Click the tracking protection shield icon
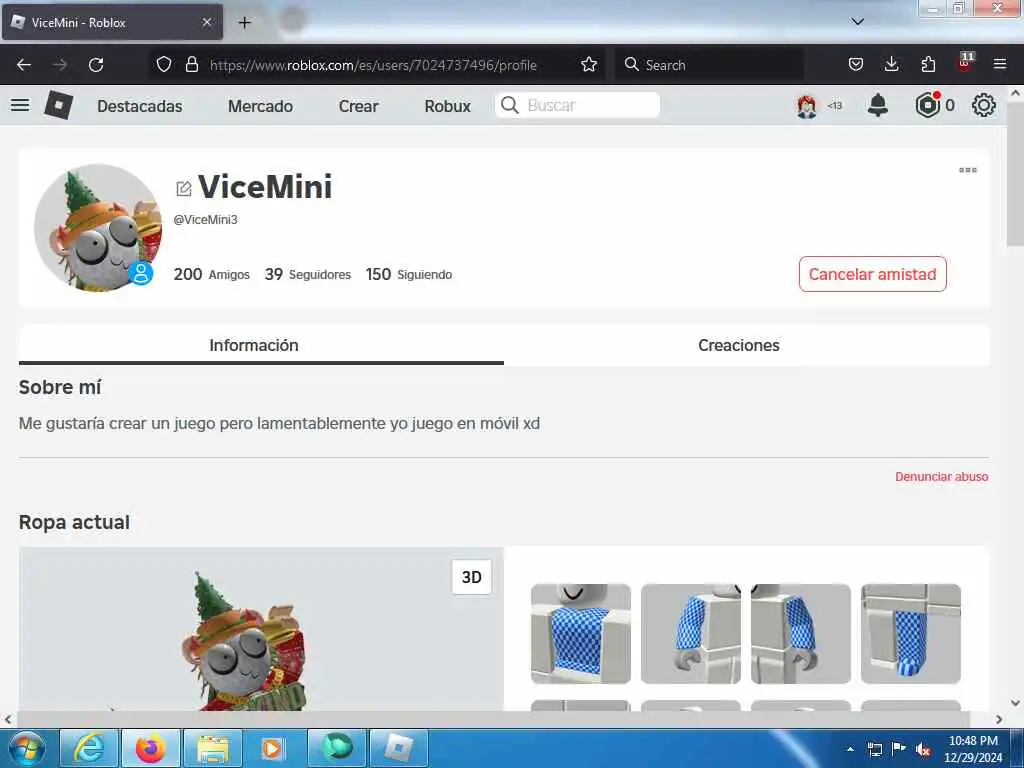 pos(164,65)
